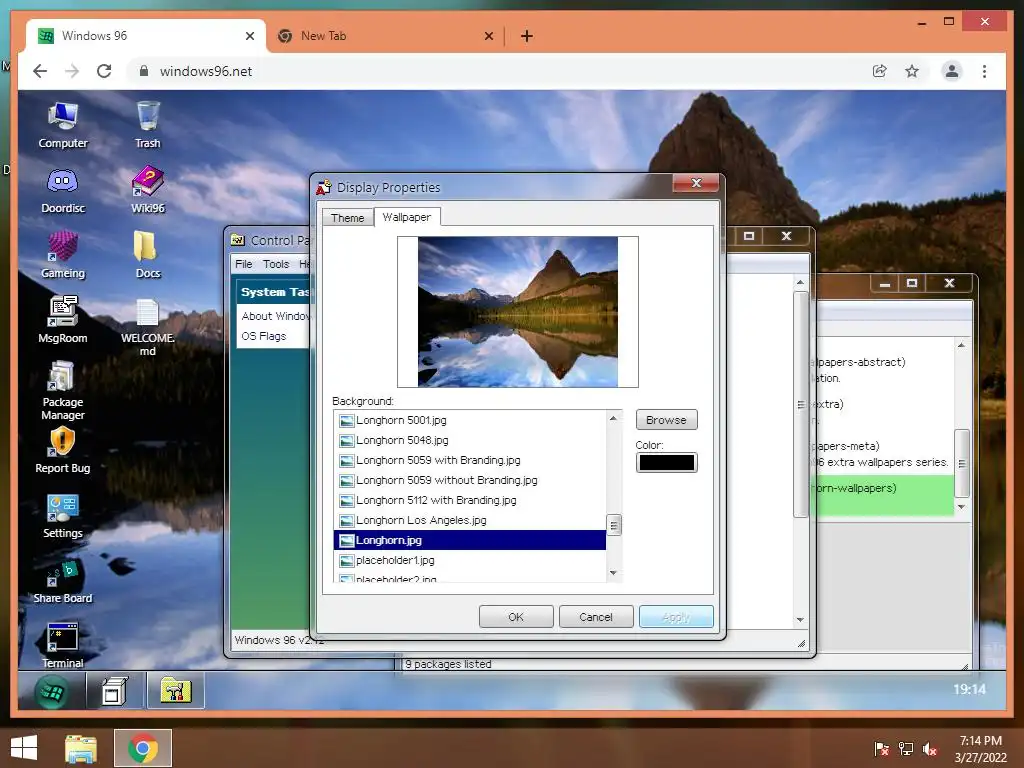
Task: Open the Terminal desktop icon
Action: (63, 645)
